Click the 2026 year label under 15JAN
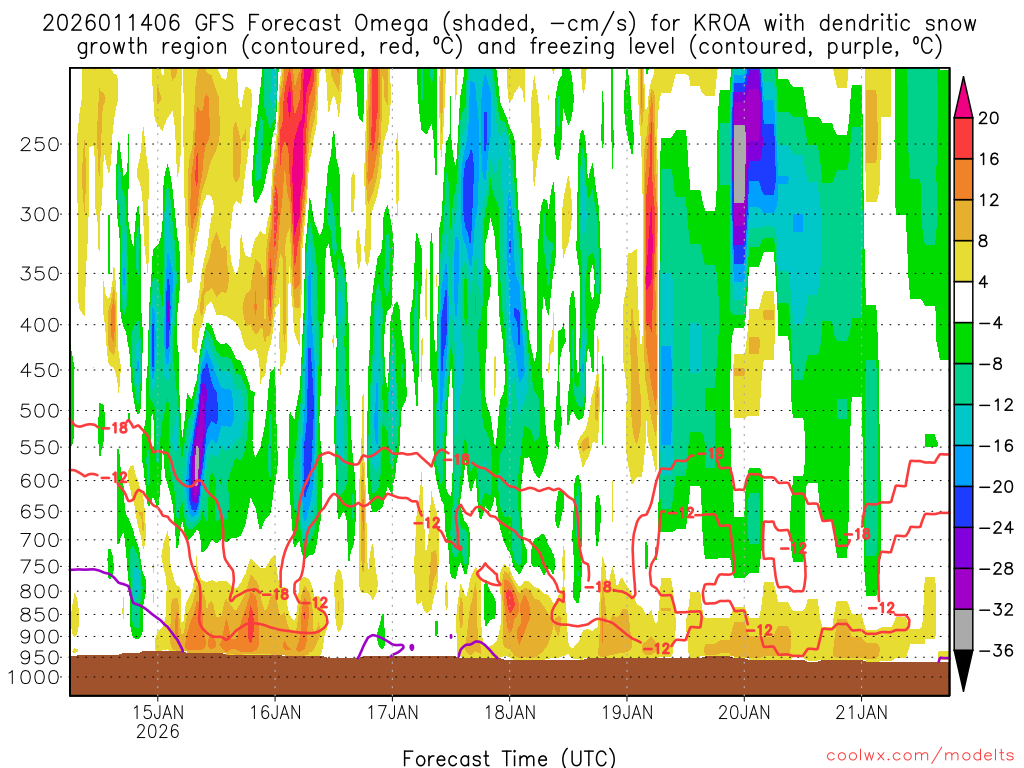This screenshot has height=768, width=1024. 158,731
